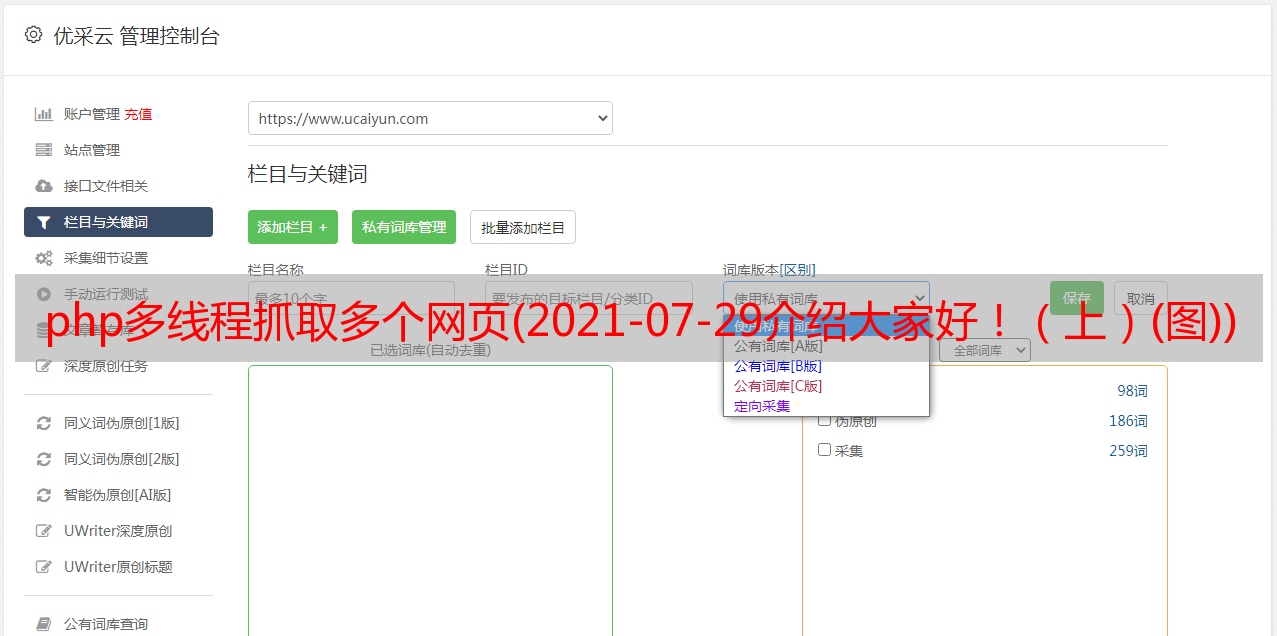Click the 私有词库管理 button
Screen dimensions: 1277x636
(404, 227)
